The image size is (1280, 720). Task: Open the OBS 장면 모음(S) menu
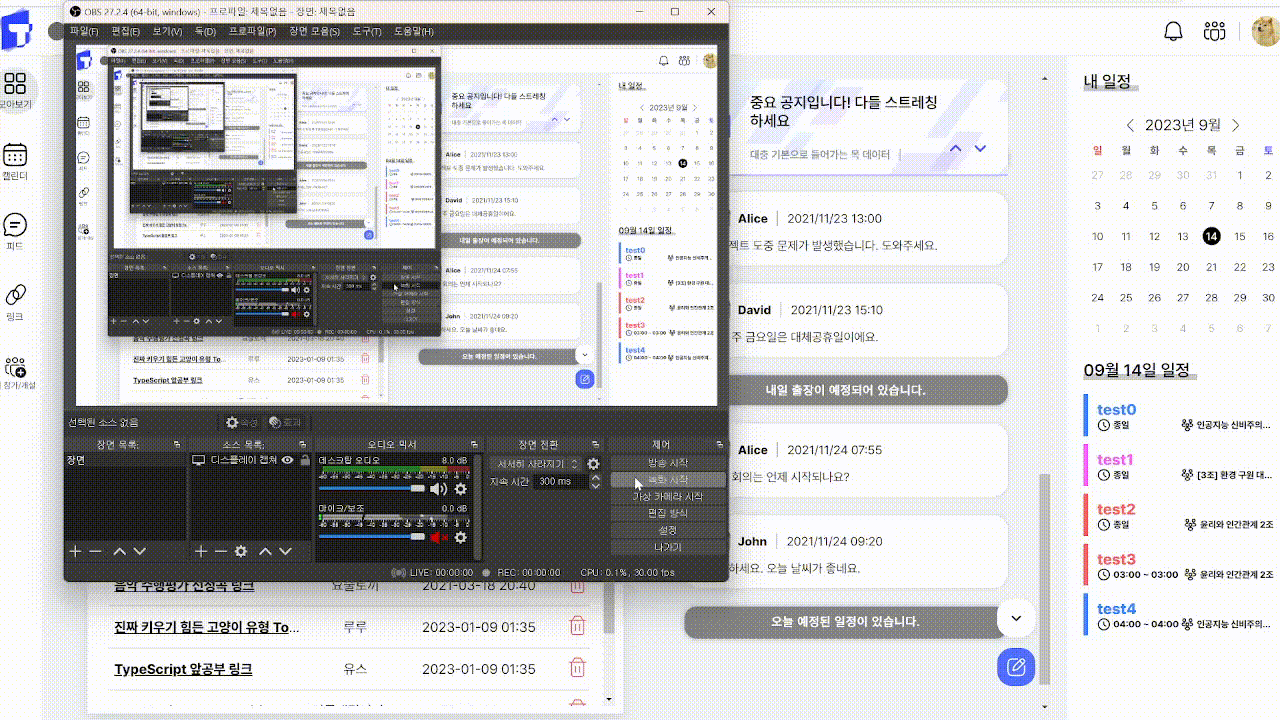pyautogui.click(x=315, y=32)
